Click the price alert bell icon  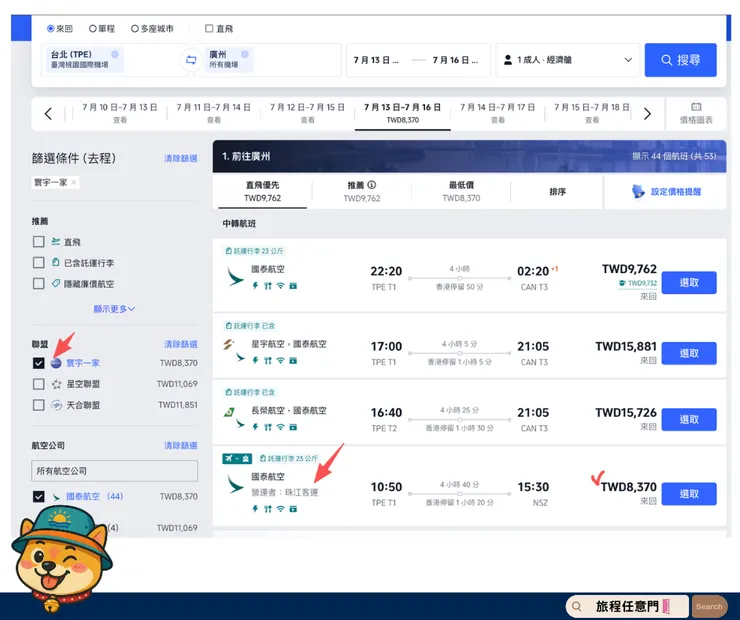[x=638, y=192]
